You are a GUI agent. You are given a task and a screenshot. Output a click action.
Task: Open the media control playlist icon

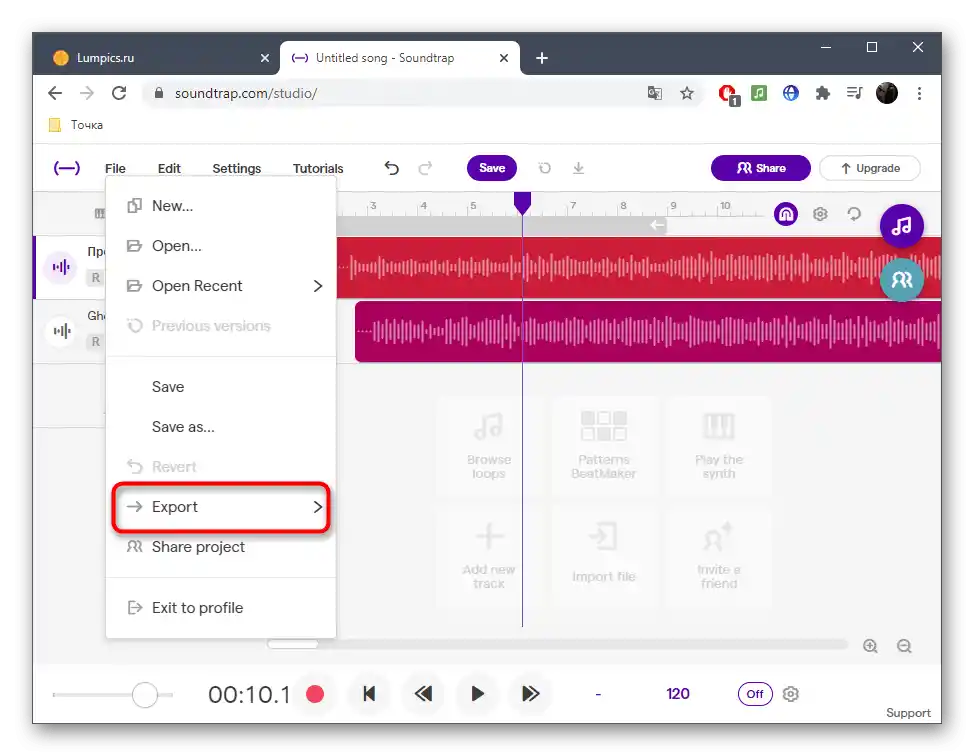coord(855,93)
